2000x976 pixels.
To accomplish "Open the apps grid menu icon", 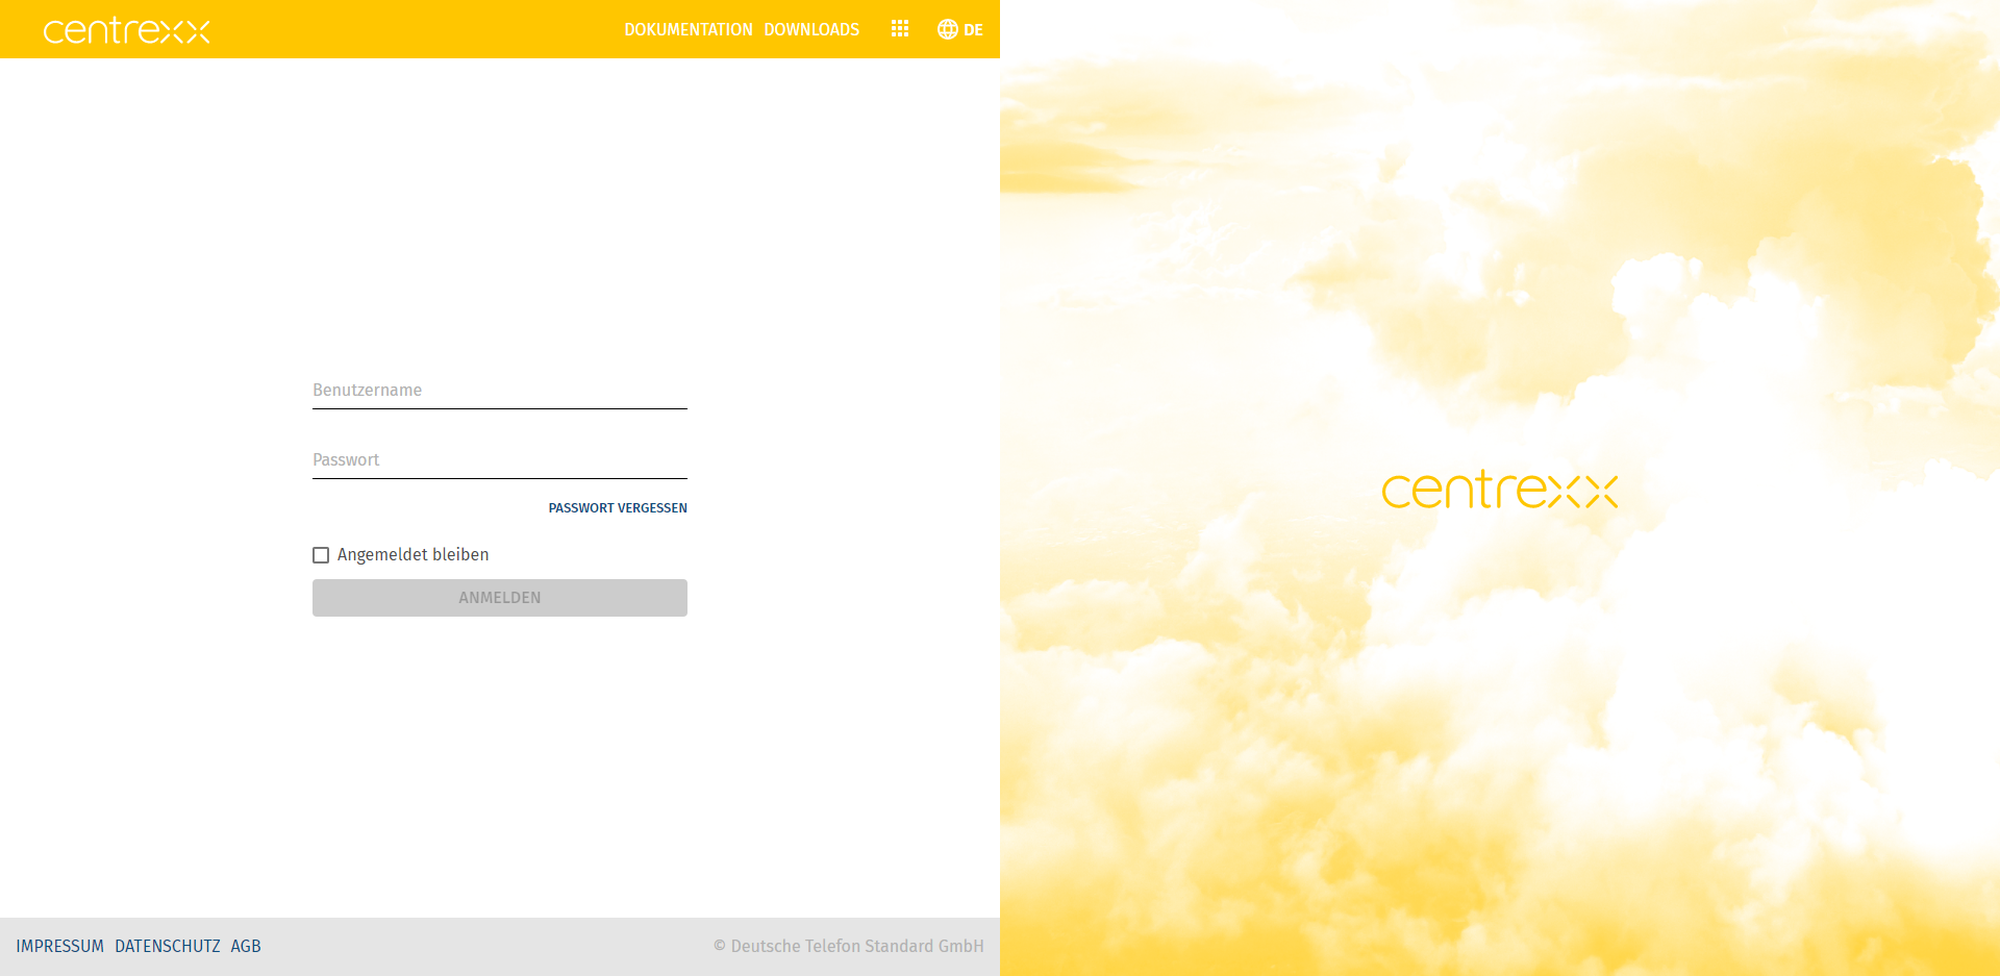I will (x=900, y=29).
